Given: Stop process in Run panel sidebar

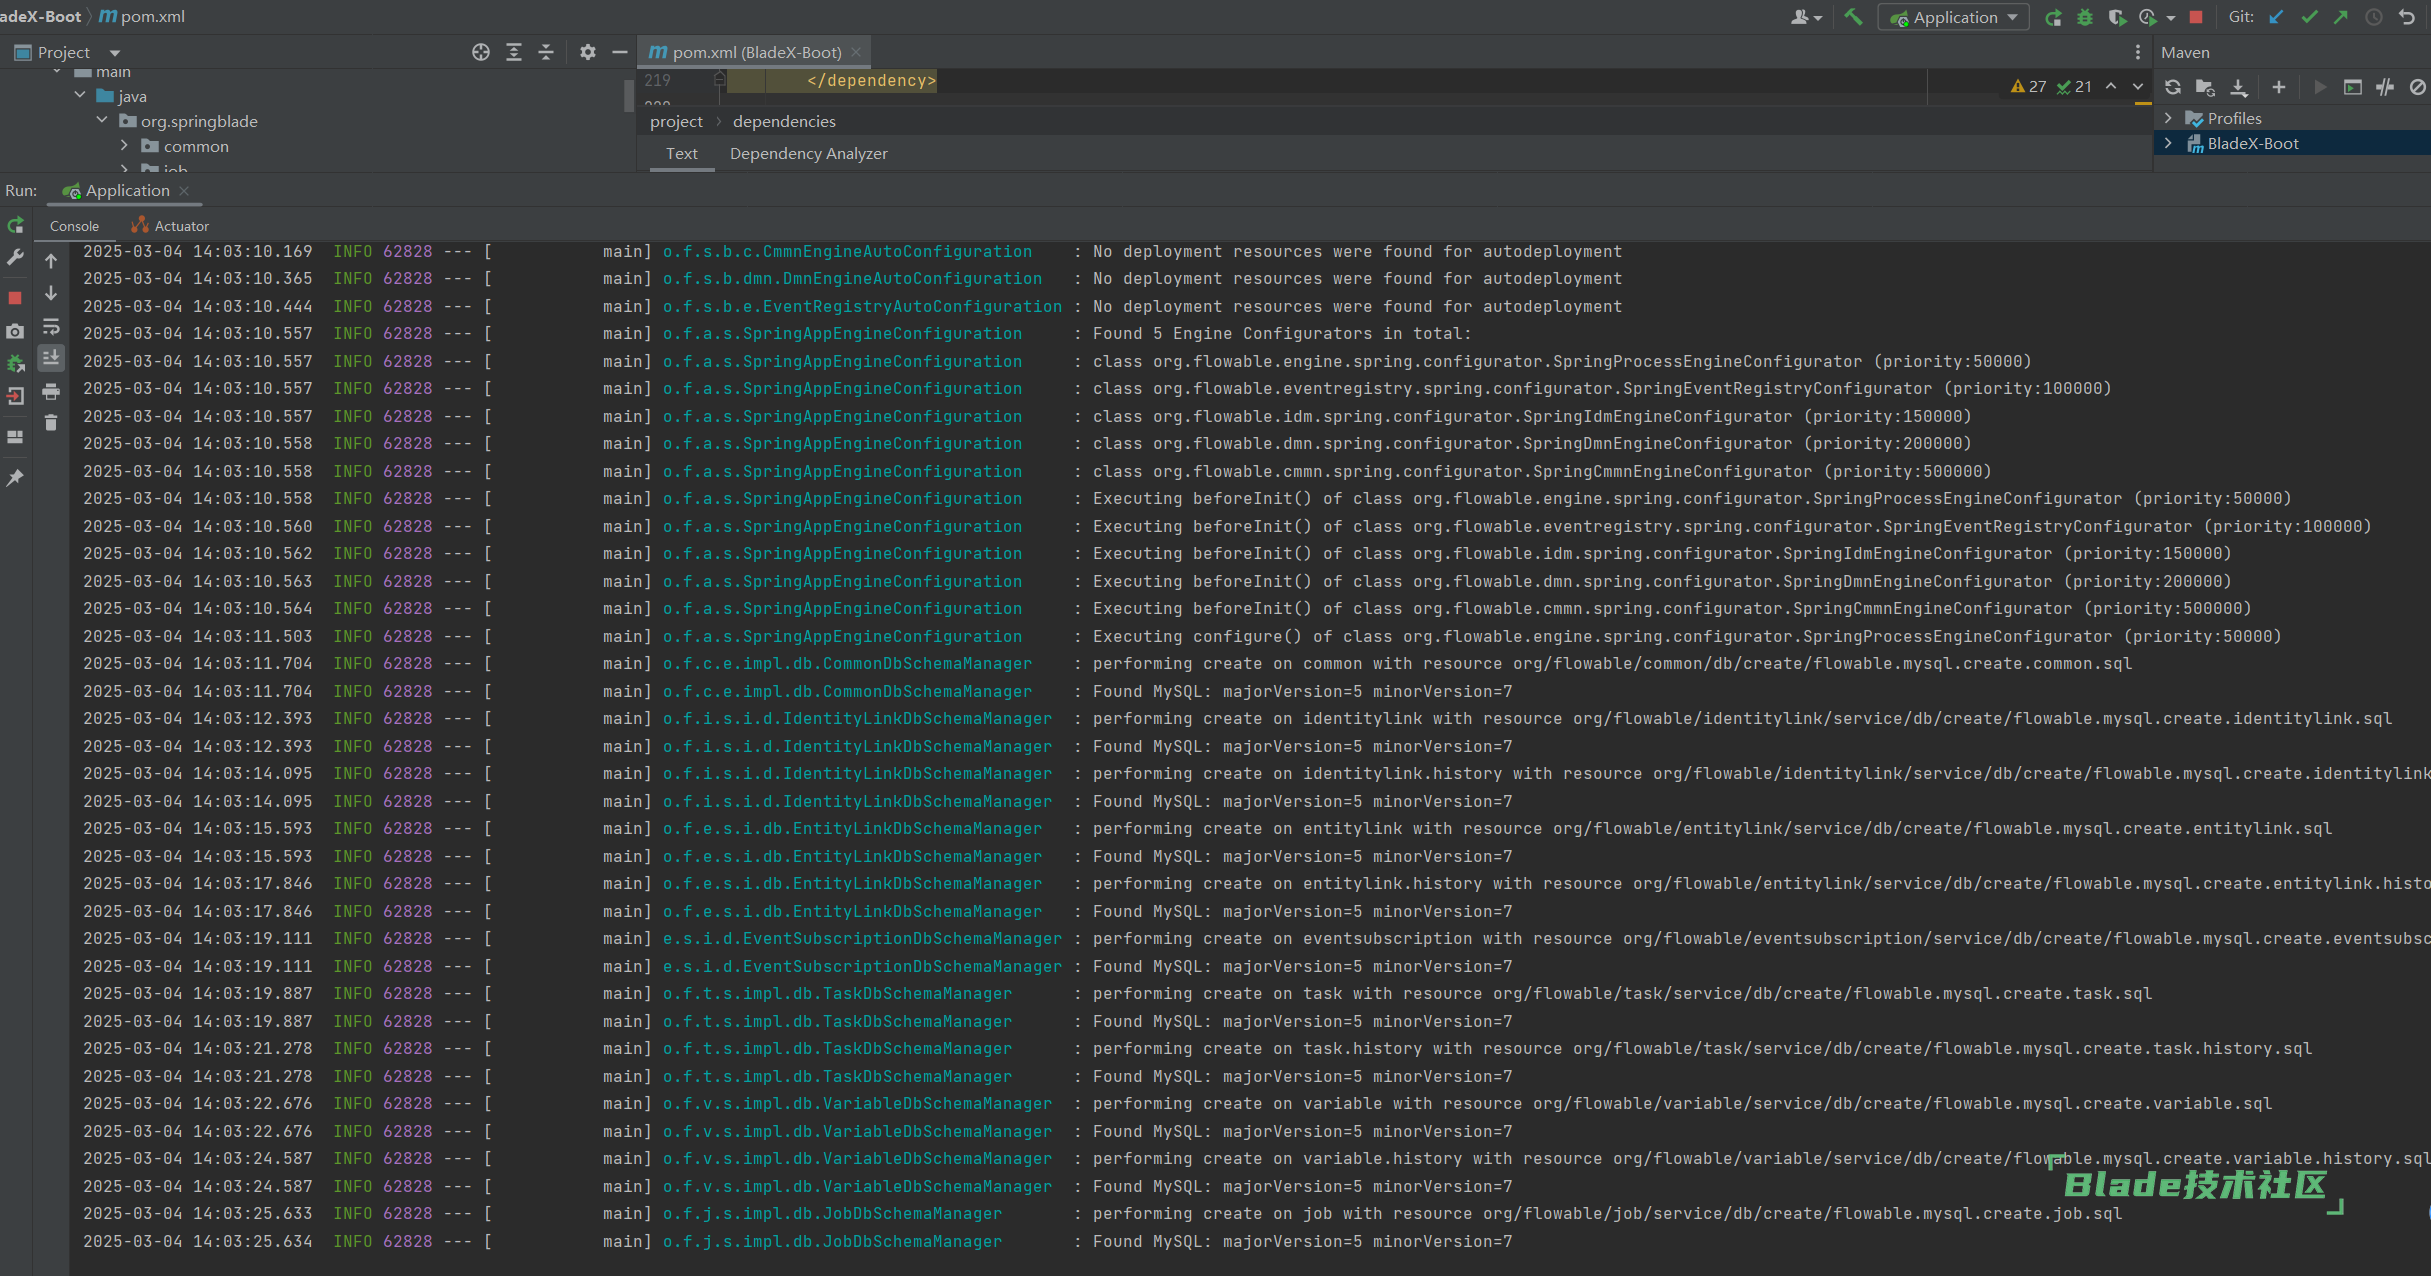Looking at the screenshot, I should pos(15,298).
